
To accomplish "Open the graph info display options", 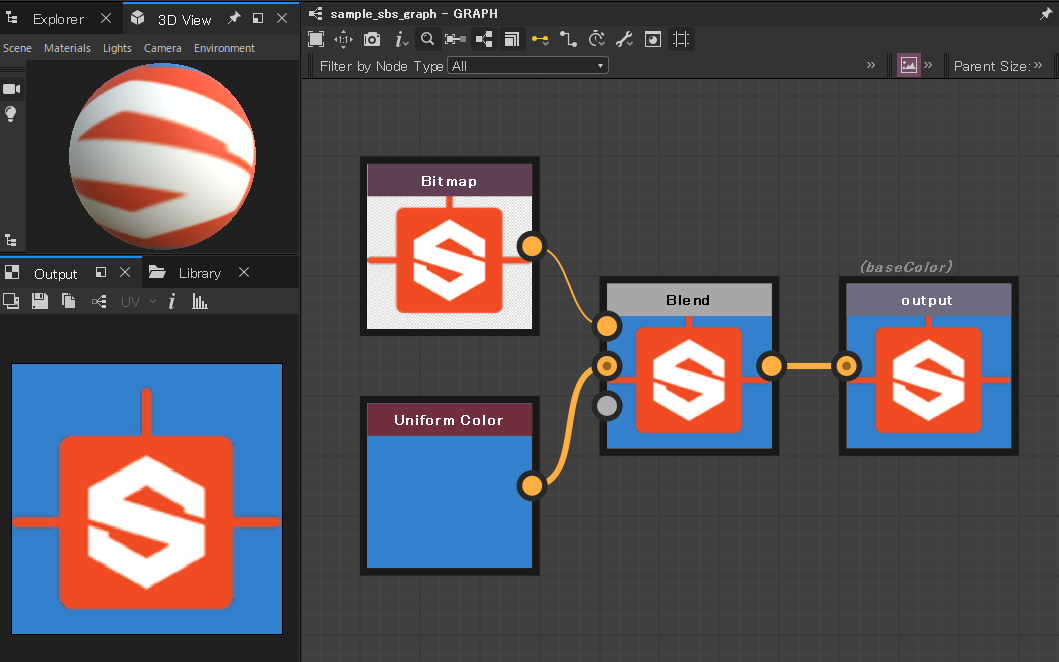I will 401,39.
